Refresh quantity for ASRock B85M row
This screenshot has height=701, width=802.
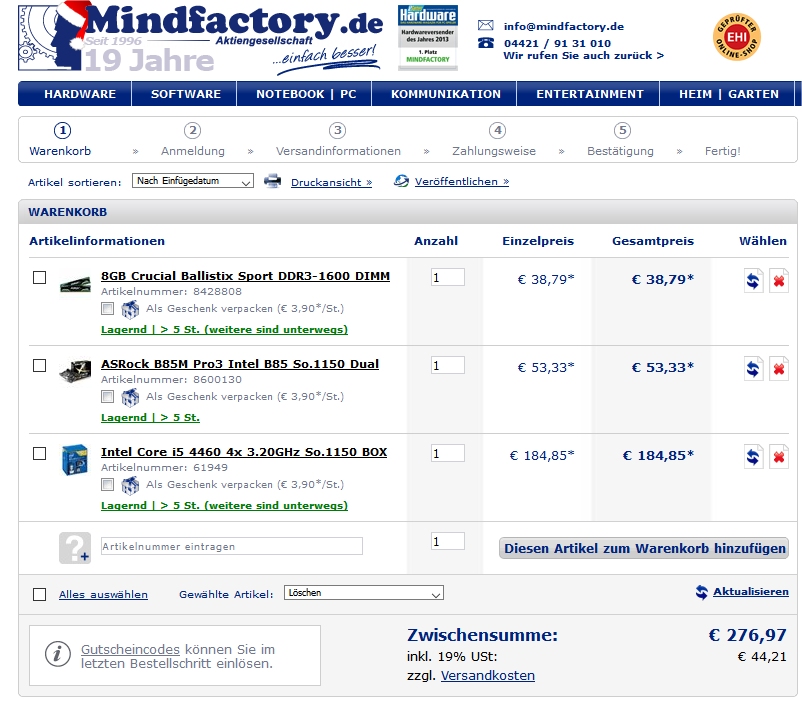tap(753, 369)
